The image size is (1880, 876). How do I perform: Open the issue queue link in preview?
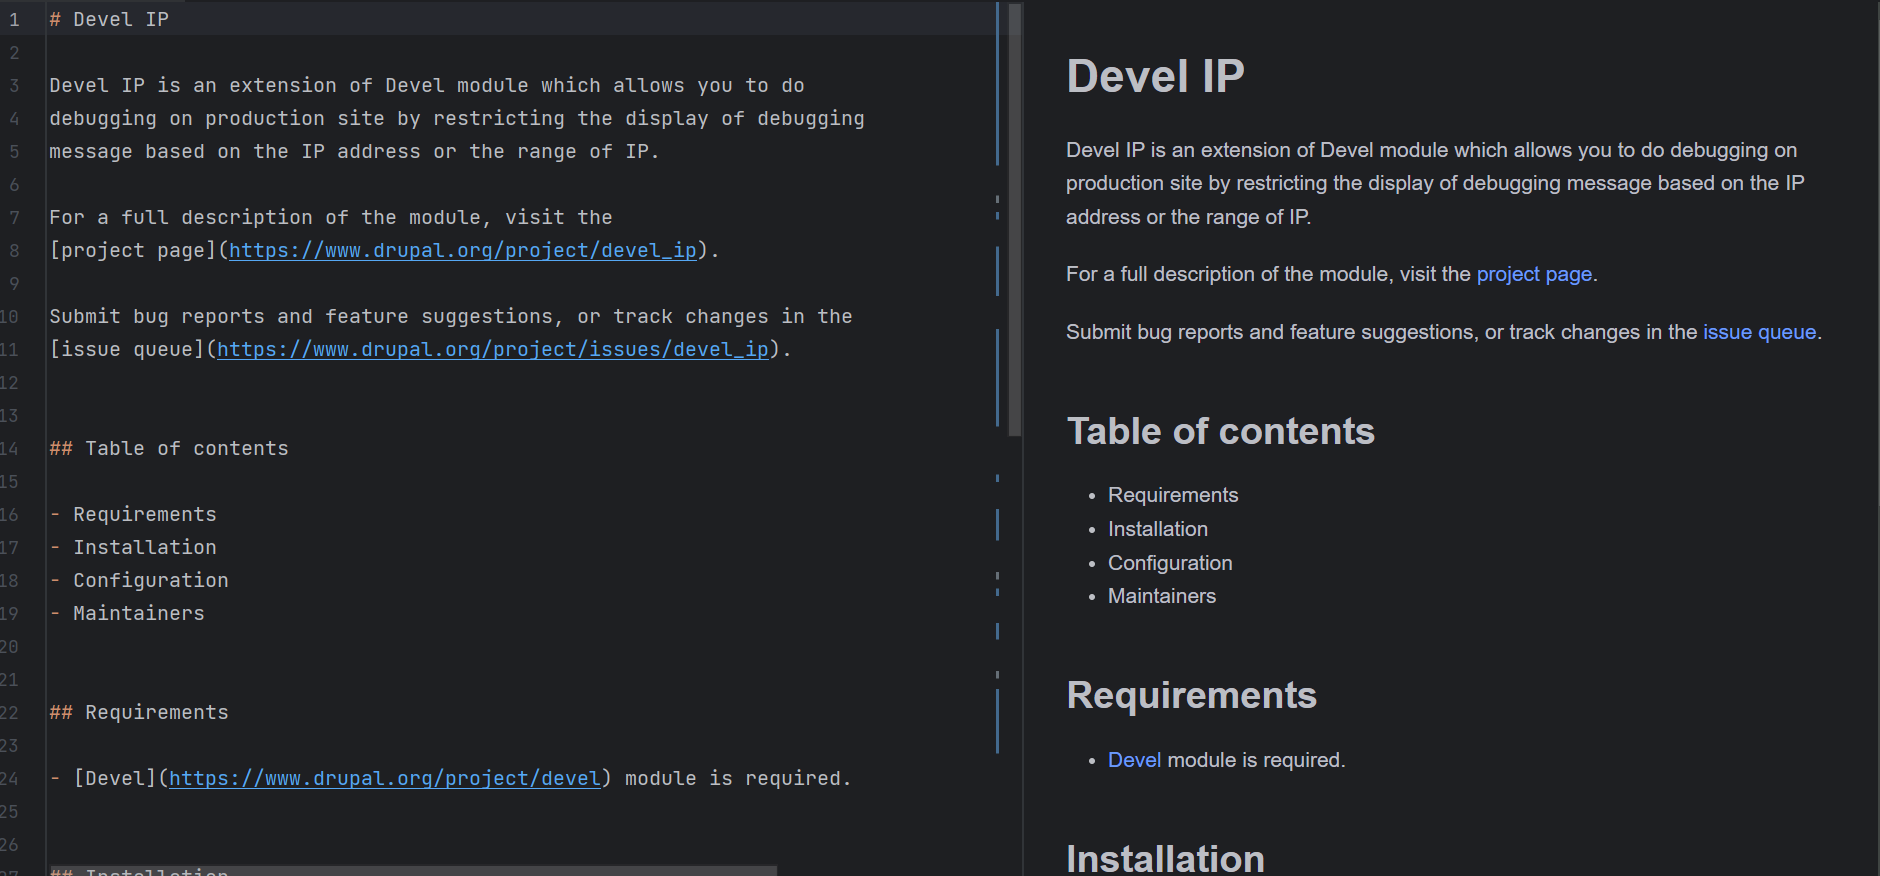1759,332
